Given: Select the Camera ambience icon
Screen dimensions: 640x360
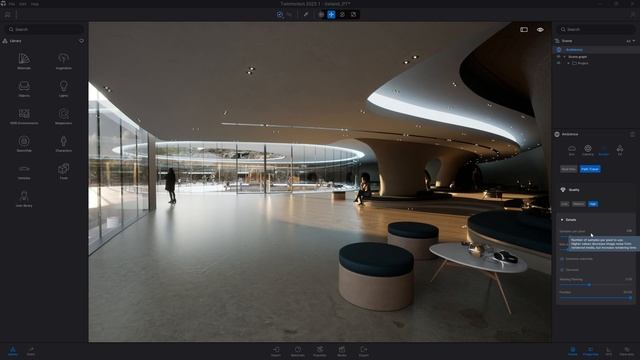Looking at the screenshot, I should [588, 150].
